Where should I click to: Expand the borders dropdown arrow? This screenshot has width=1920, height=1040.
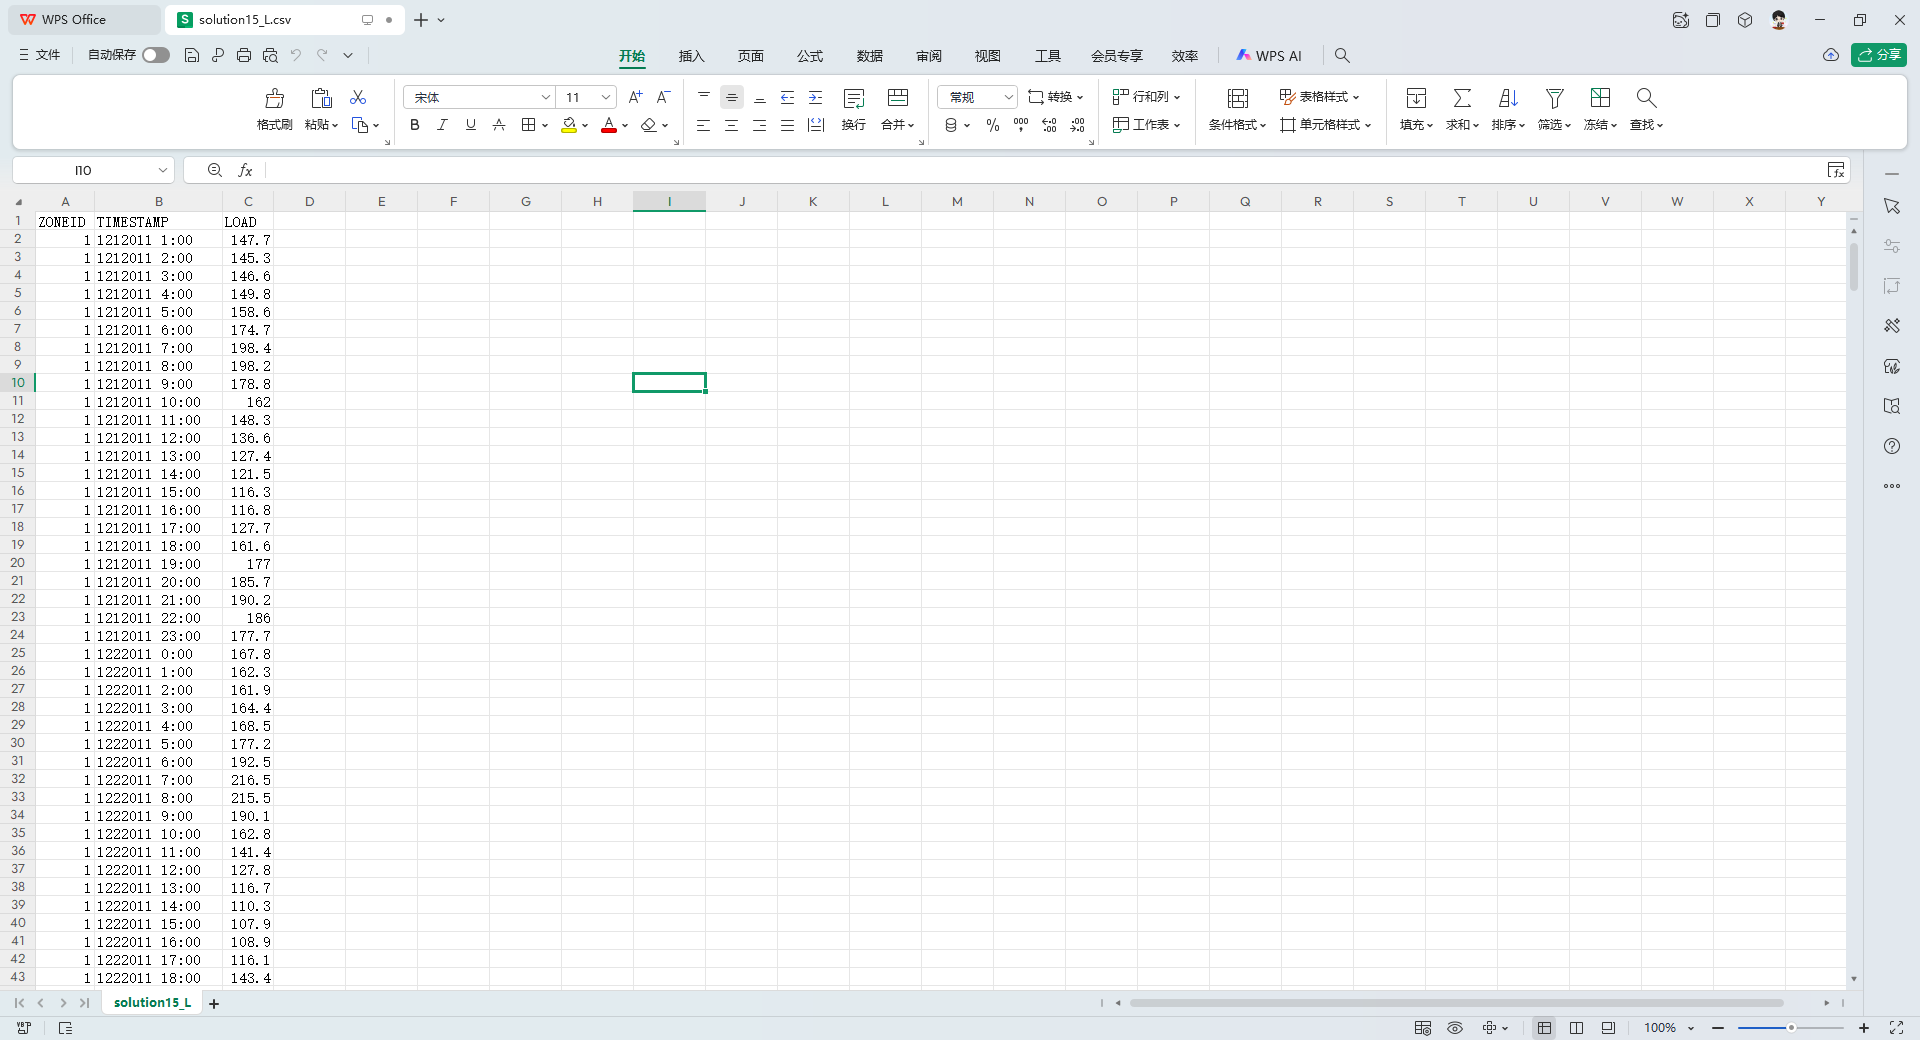pos(545,126)
